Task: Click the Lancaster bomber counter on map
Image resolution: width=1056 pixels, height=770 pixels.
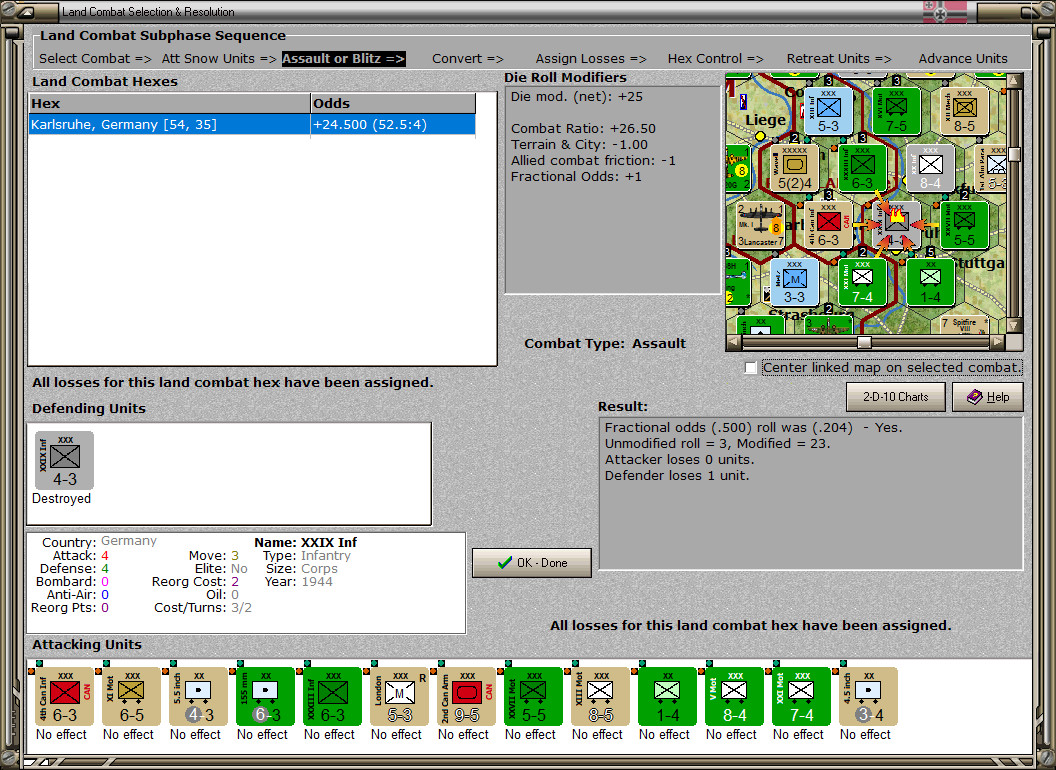Action: click(x=760, y=225)
